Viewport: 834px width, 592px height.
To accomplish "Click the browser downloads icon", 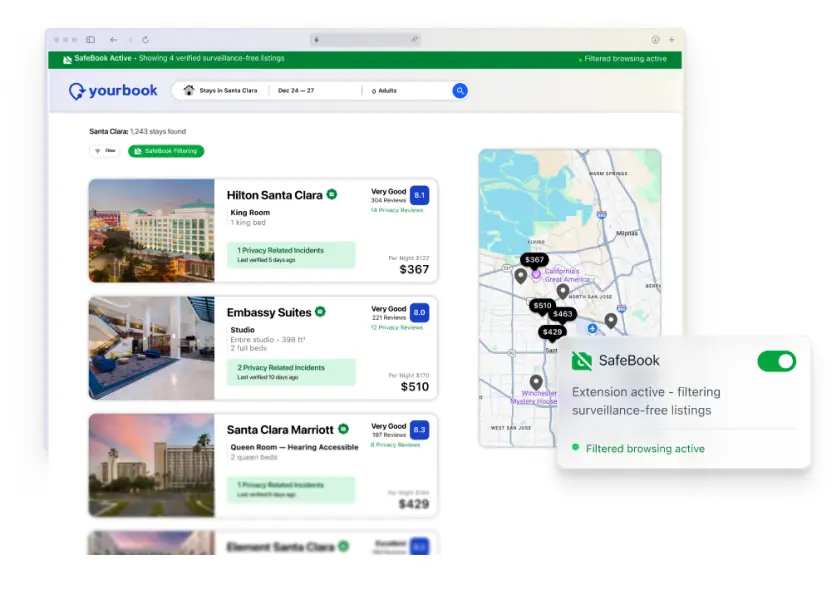I will point(655,39).
